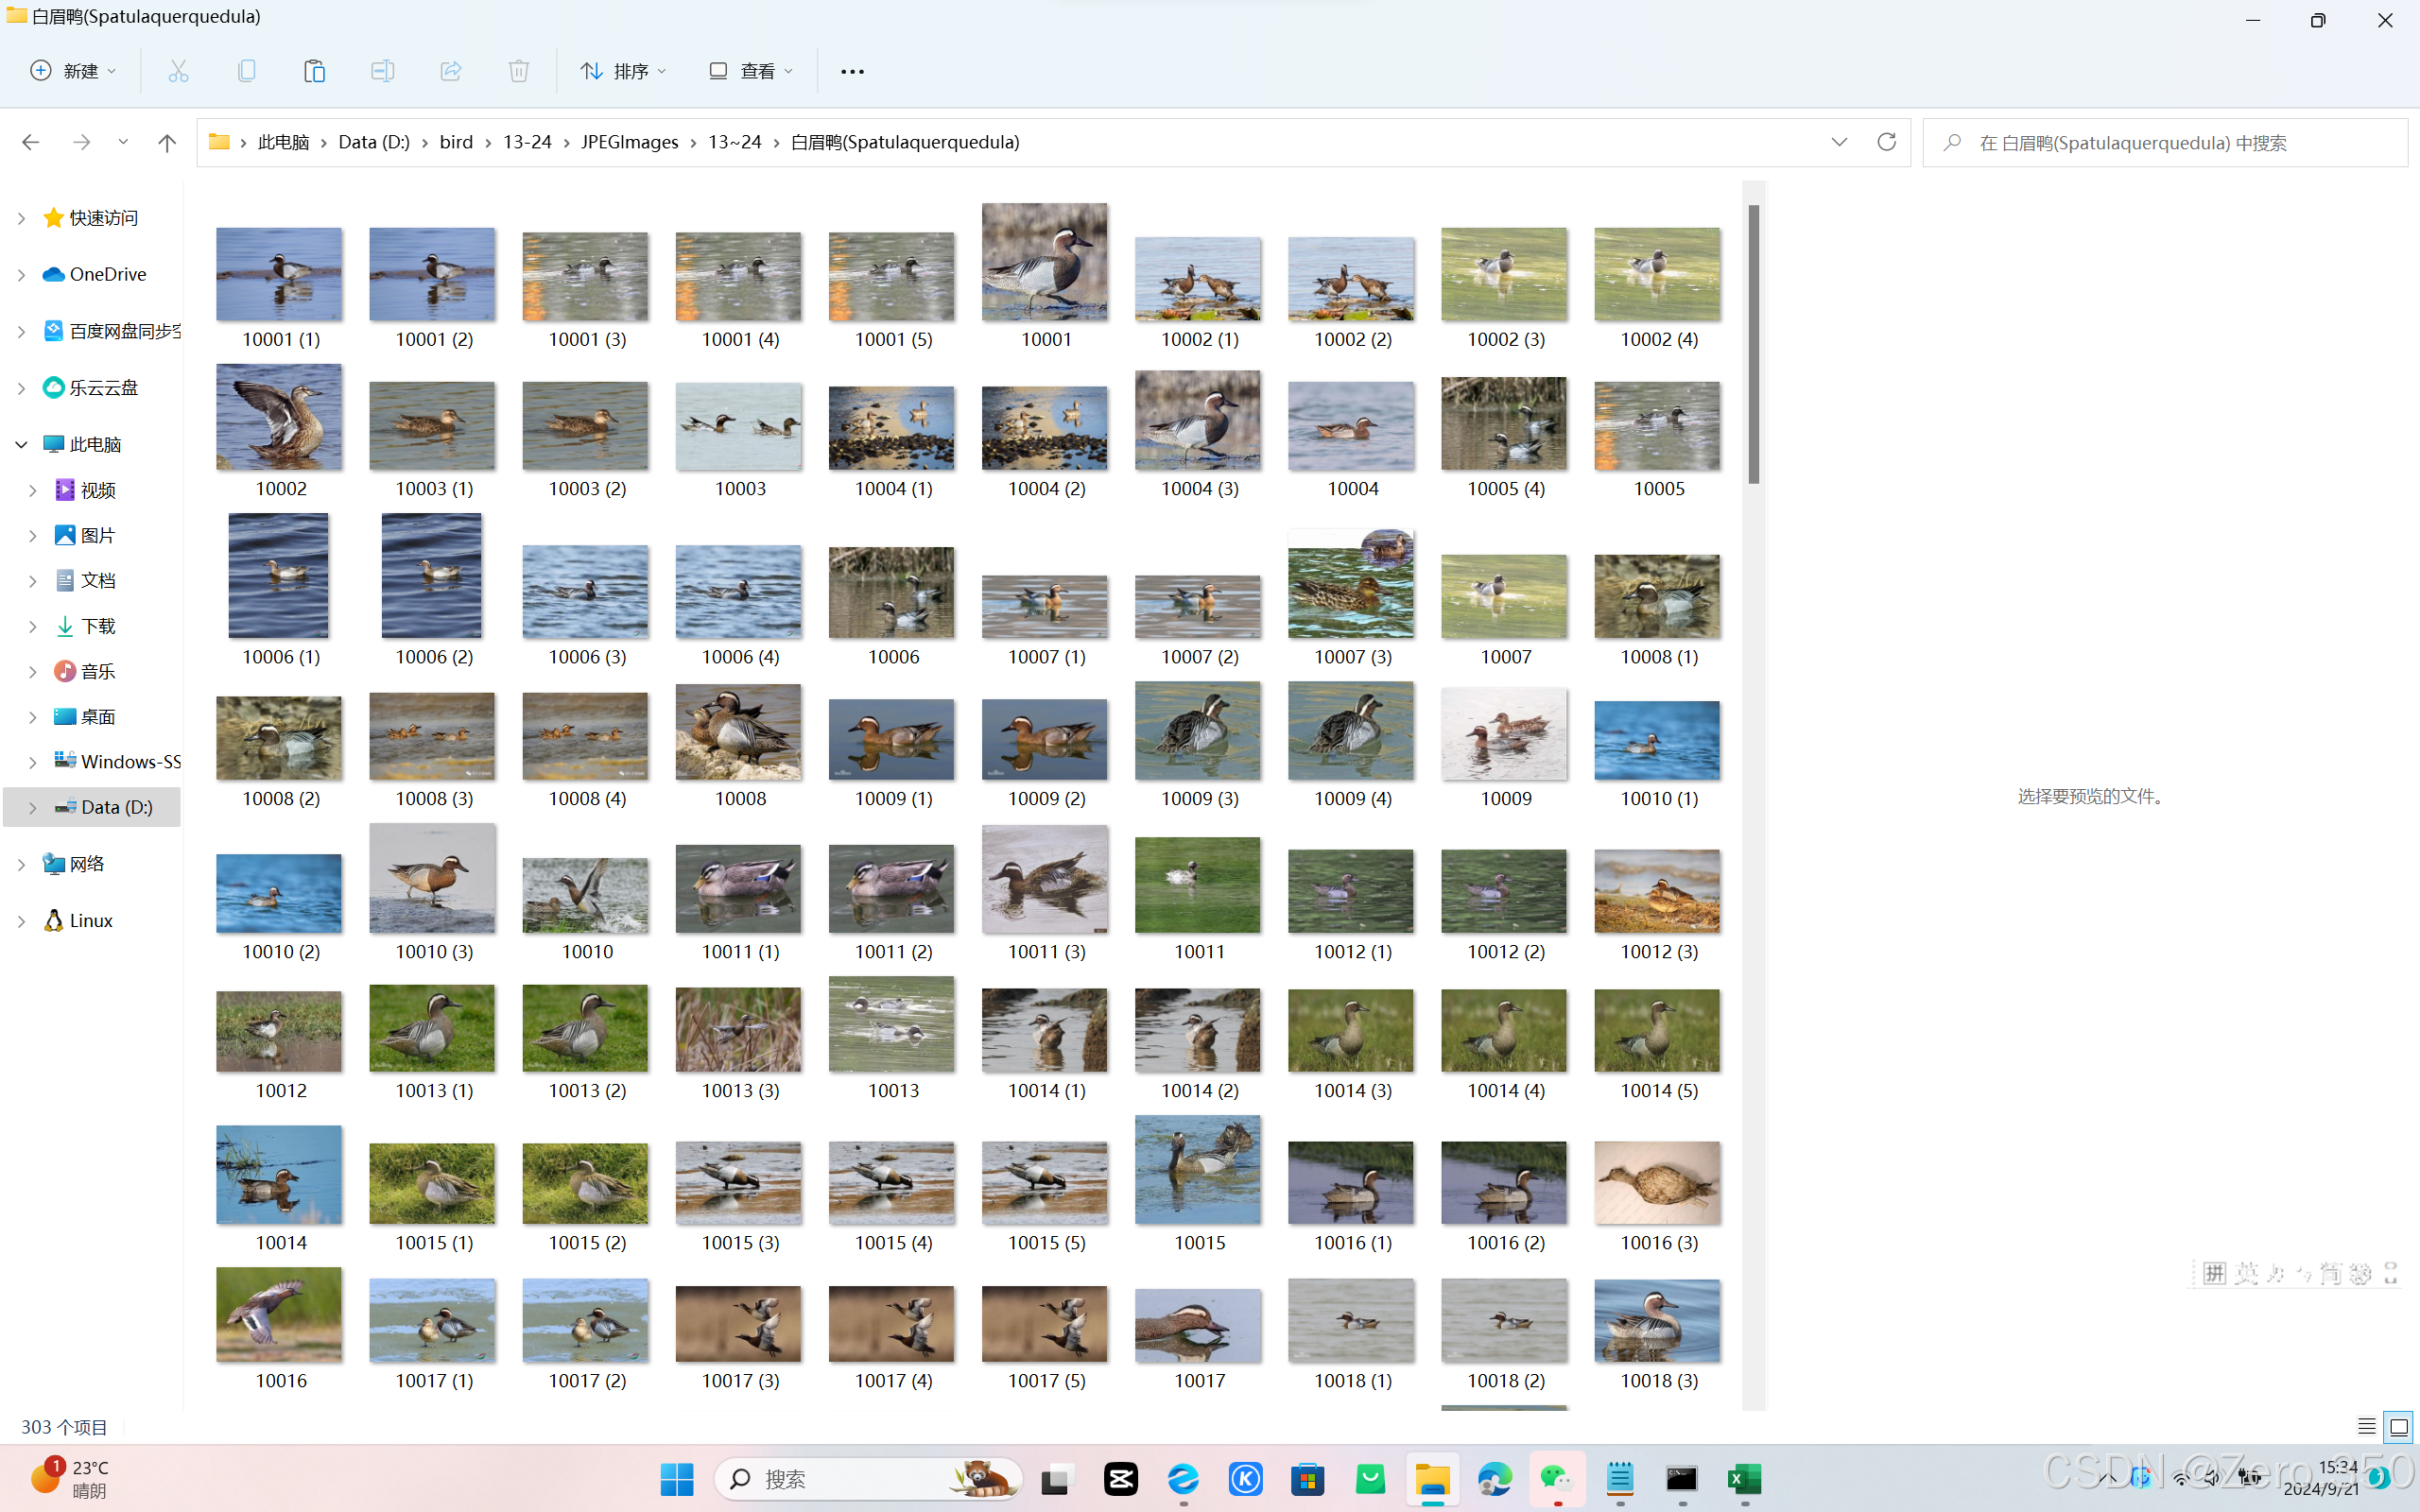Expand the 快速访问 tree node
Viewport: 2420px width, 1512px height.
click(21, 218)
